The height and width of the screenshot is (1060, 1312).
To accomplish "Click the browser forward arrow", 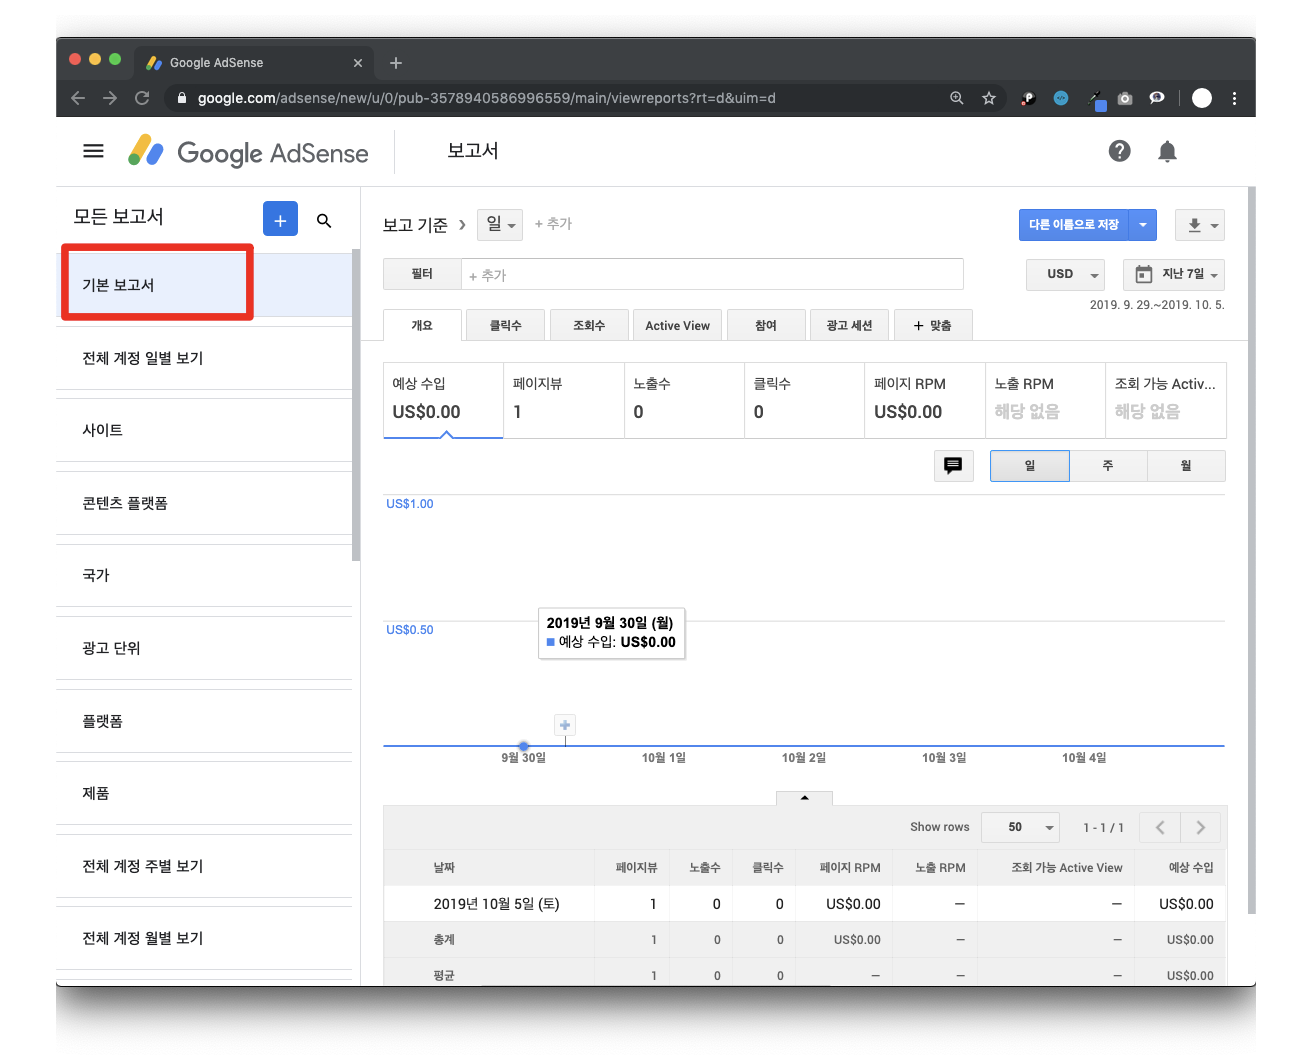I will (110, 98).
